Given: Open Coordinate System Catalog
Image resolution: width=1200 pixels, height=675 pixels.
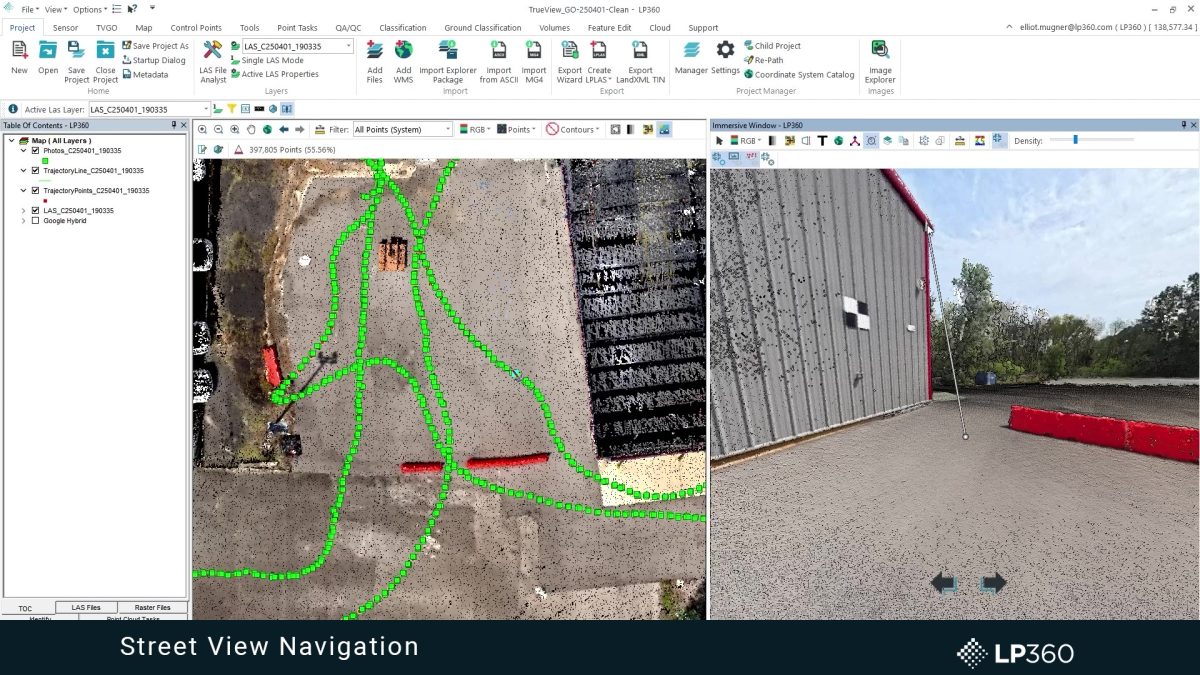Looking at the screenshot, I should (799, 74).
